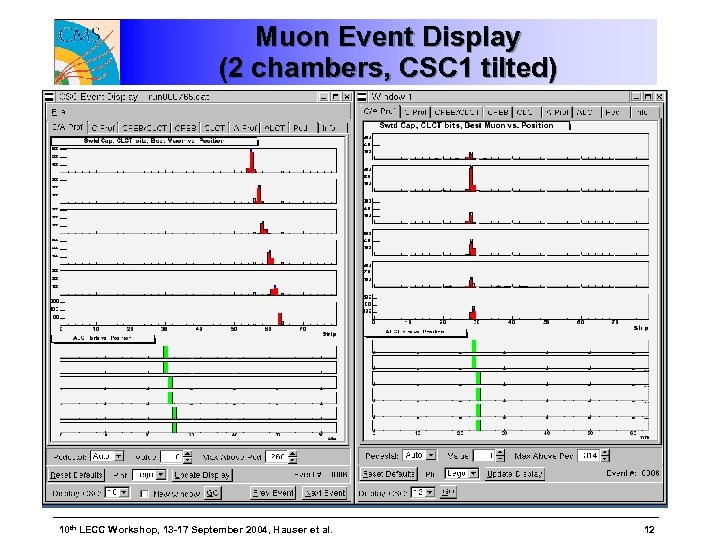Click GO button in CSC Event Display
Viewport: 720px width, 540px height.
[x=213, y=493]
